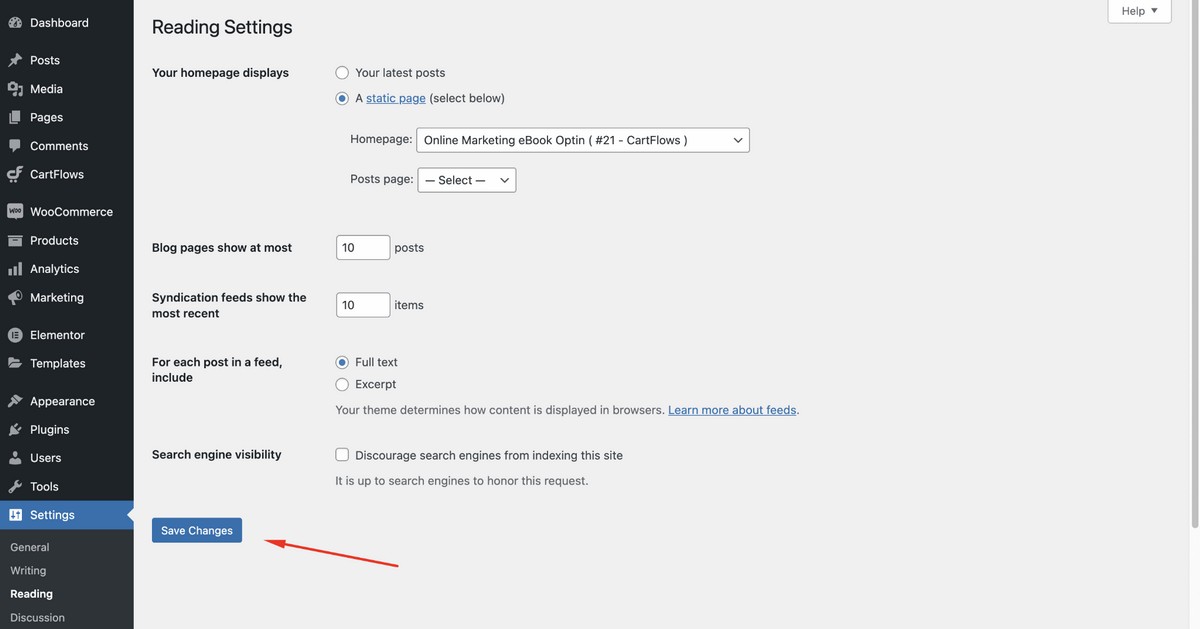Open Users menu item
This screenshot has height=629, width=1200.
67,458
